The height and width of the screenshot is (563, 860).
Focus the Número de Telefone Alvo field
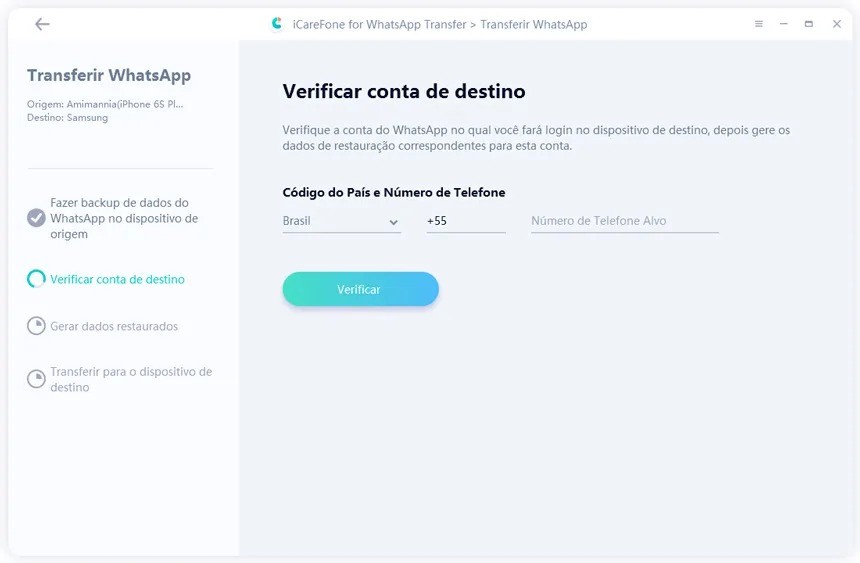pos(624,221)
